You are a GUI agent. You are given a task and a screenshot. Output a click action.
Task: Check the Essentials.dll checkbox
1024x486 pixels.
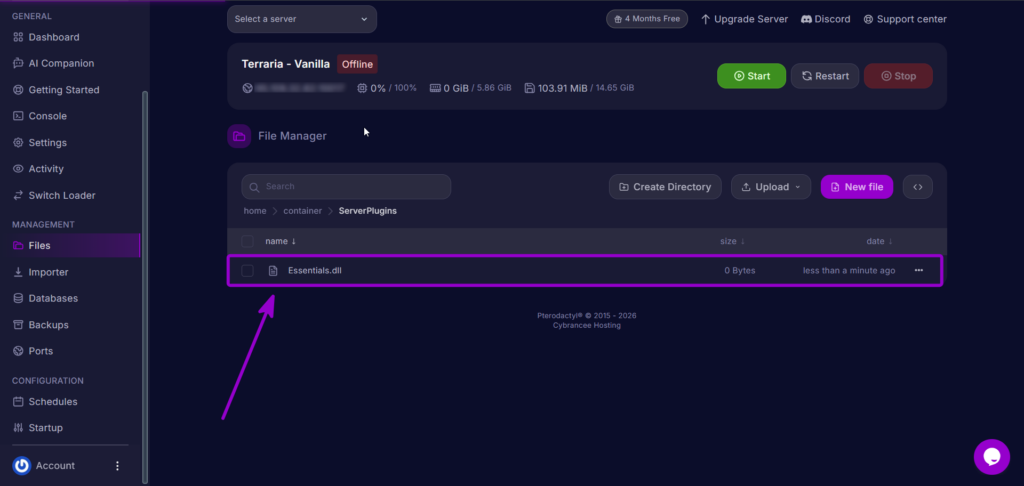248,270
